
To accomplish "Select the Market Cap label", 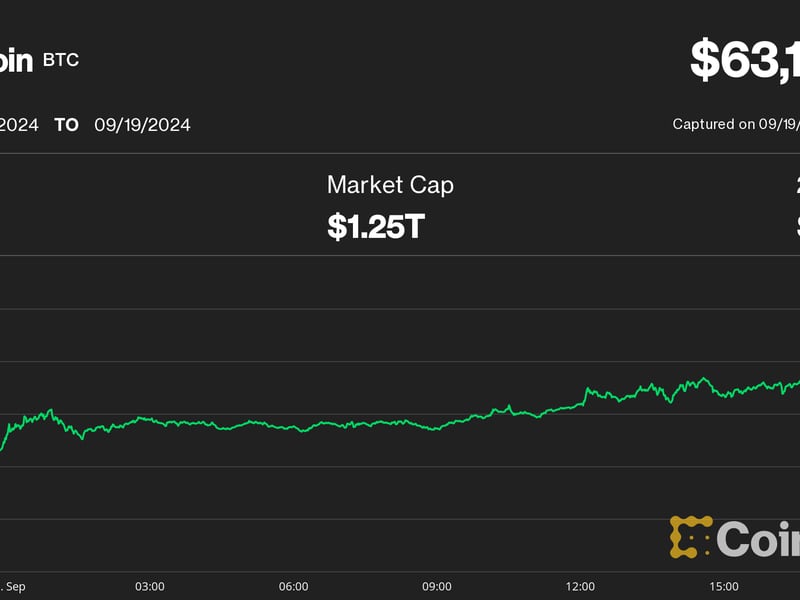I will (390, 185).
